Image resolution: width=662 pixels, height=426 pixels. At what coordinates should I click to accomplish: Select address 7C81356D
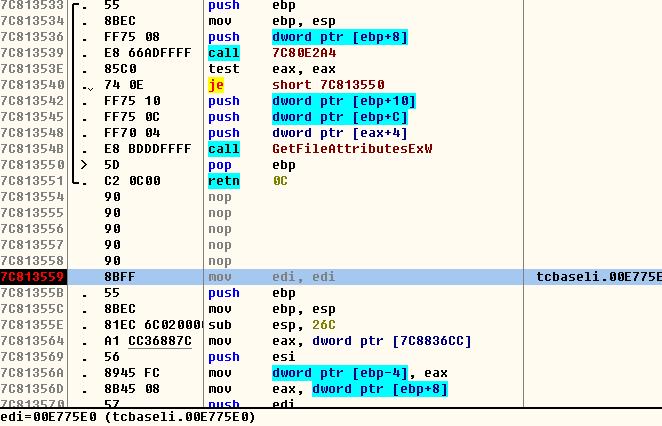click(x=33, y=389)
